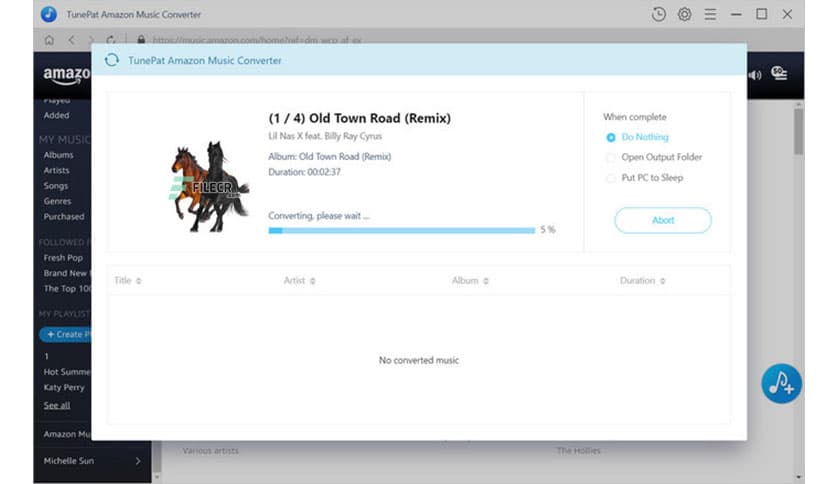Click the Amazon Music volume speaker icon
836x484 pixels.
click(x=755, y=75)
